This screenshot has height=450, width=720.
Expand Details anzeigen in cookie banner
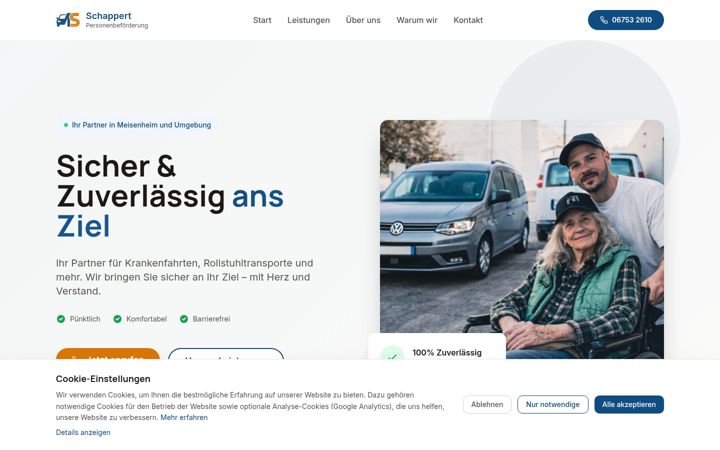tap(83, 433)
